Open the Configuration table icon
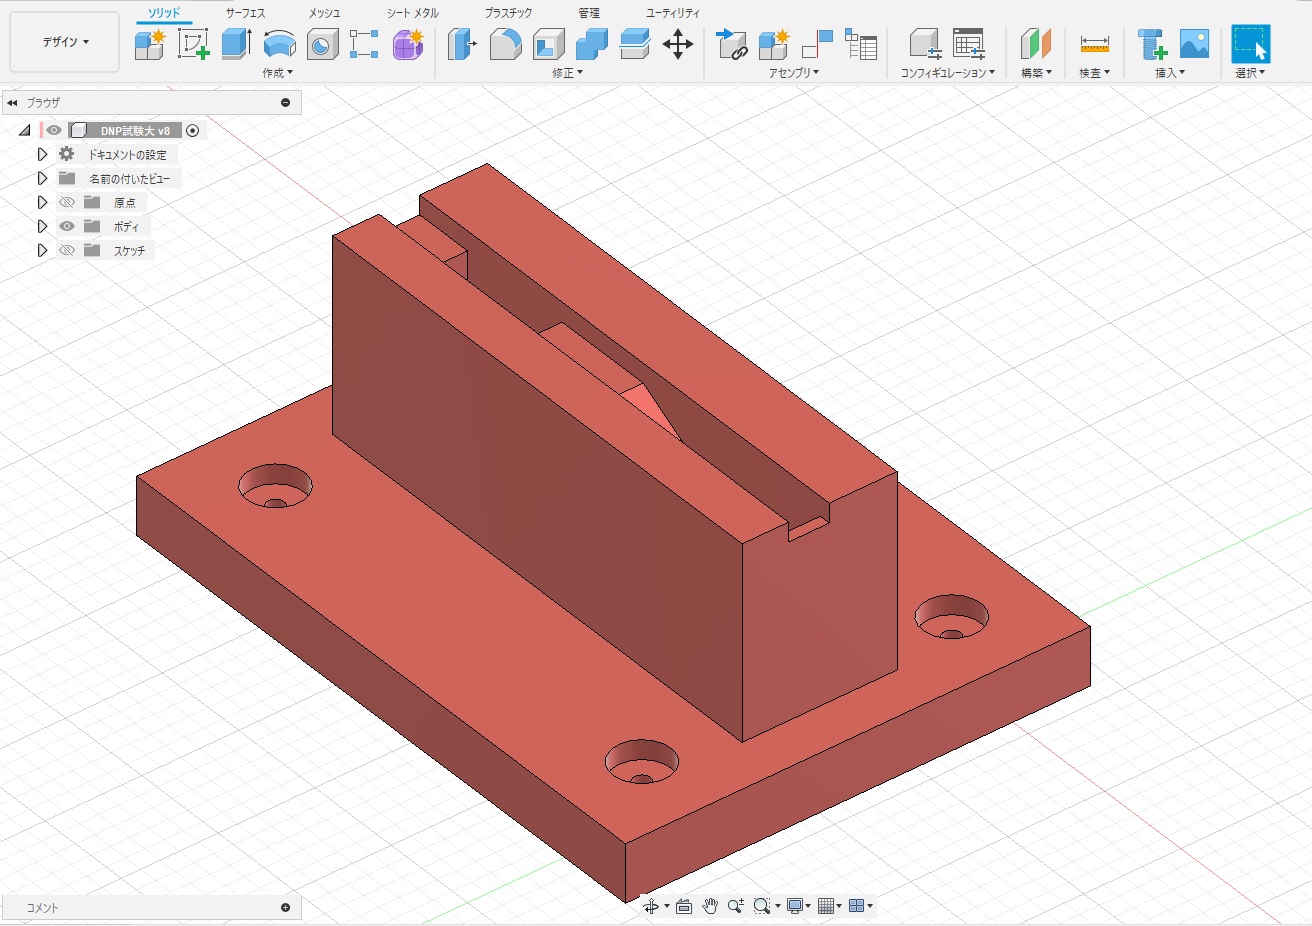Image resolution: width=1312 pixels, height=926 pixels. (969, 44)
